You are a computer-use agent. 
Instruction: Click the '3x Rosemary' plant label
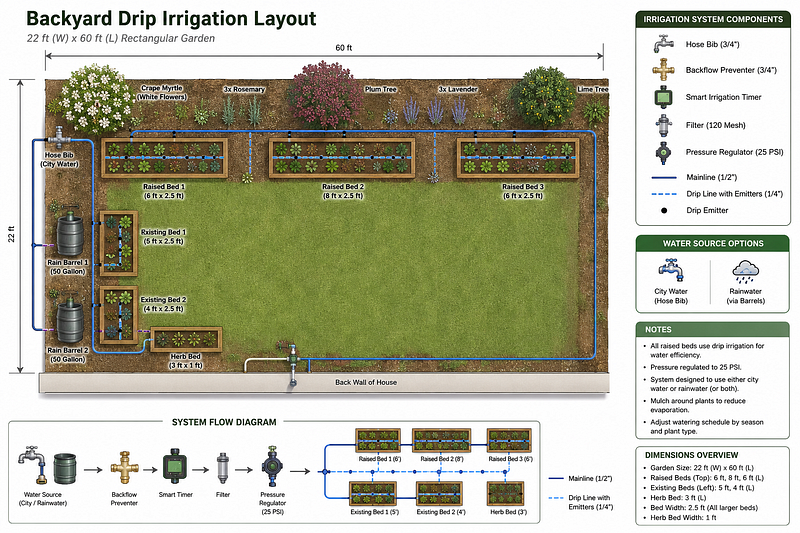(x=244, y=89)
